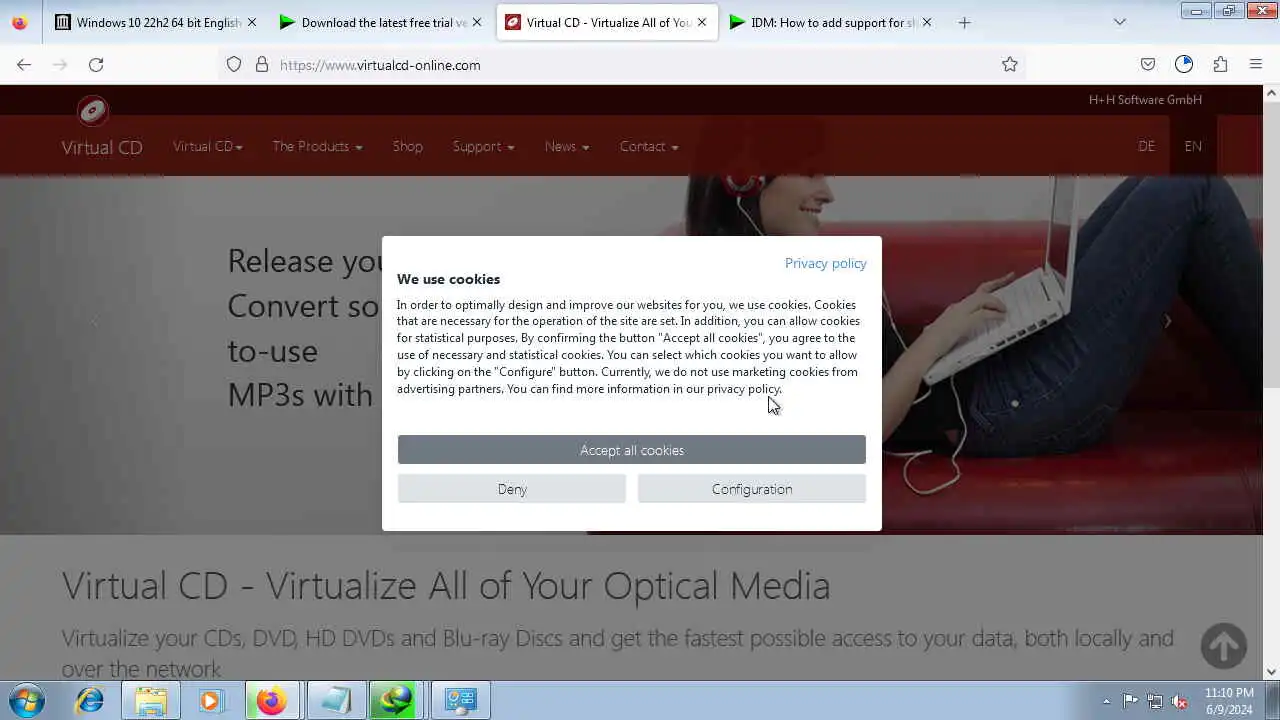Screen dimensions: 1280x720
Task: Expand the Contact menu
Action: click(x=649, y=146)
